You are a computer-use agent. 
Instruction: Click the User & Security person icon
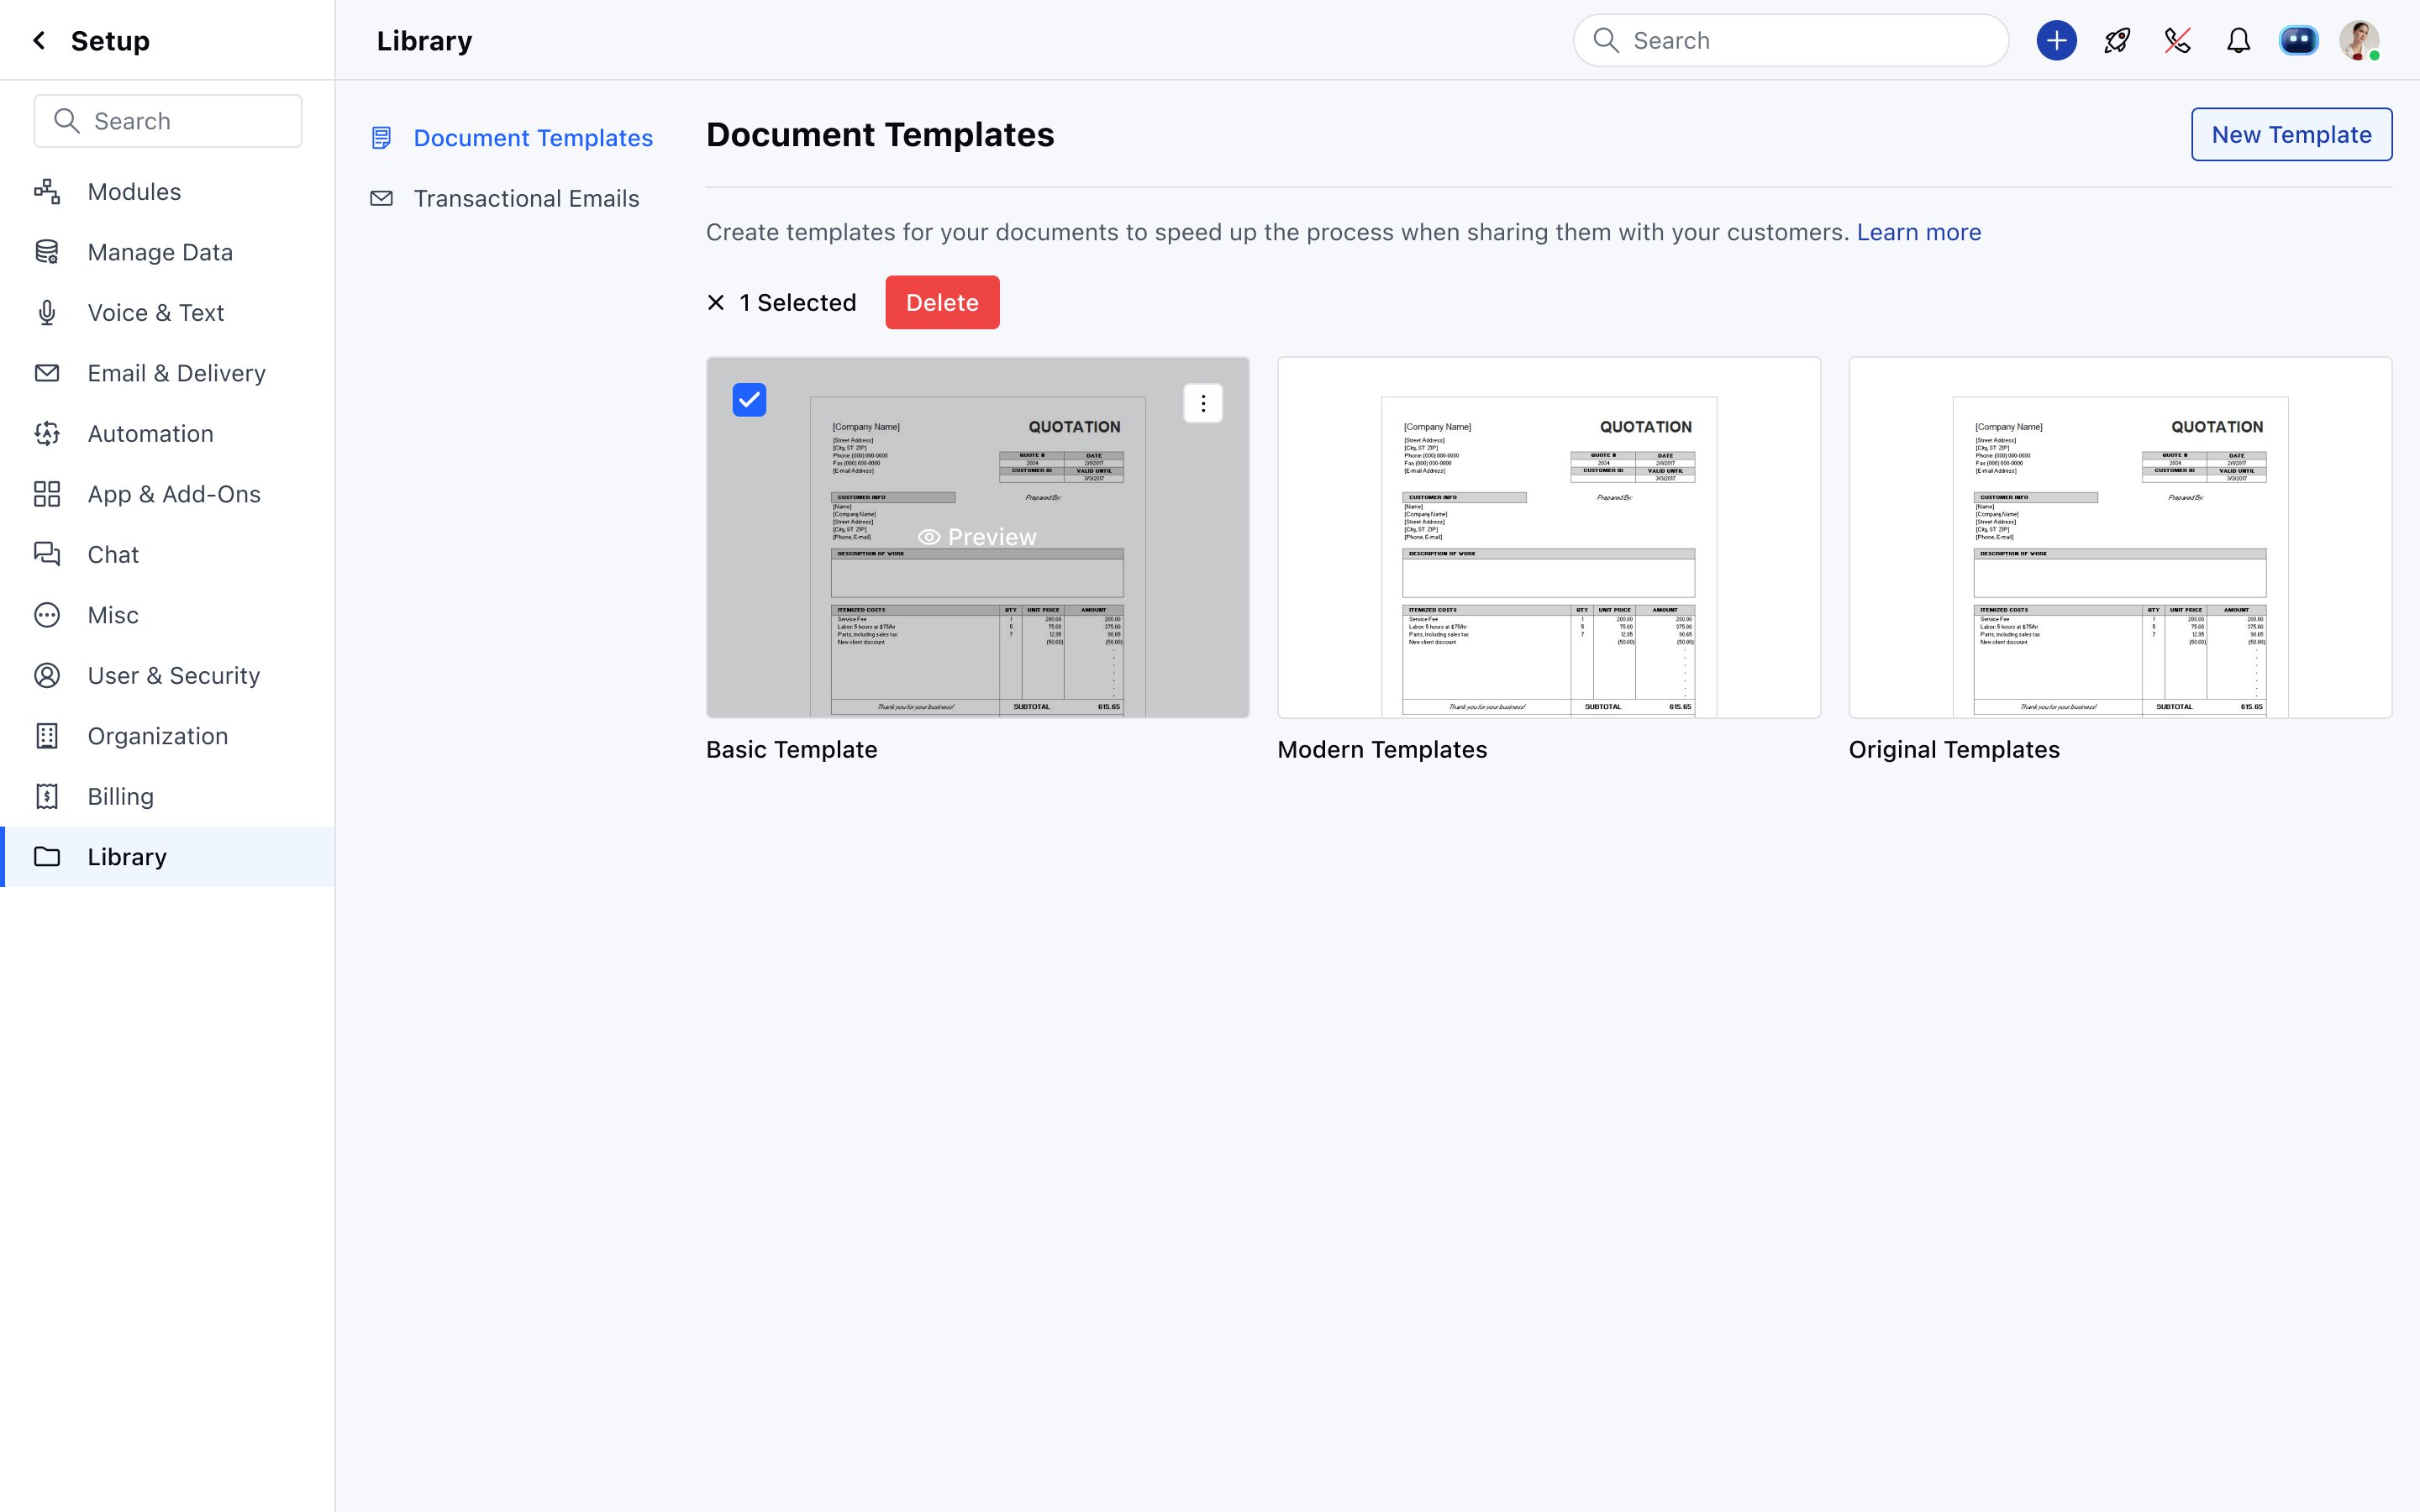pyautogui.click(x=47, y=675)
